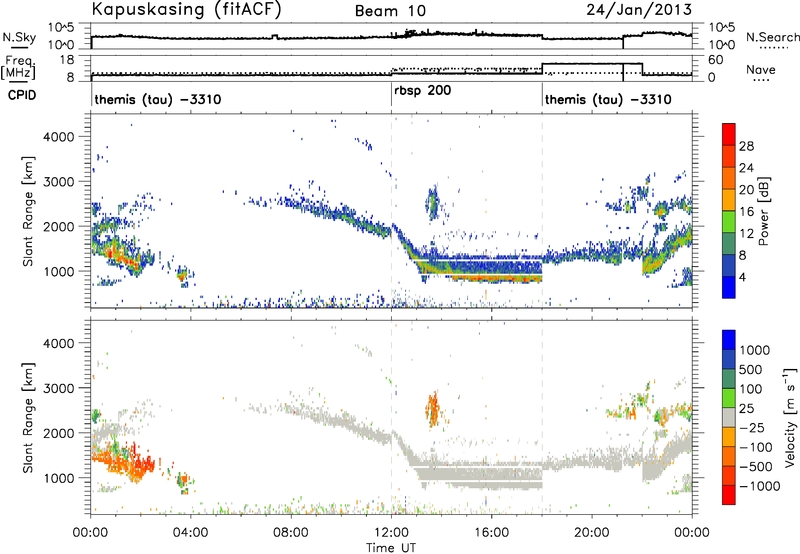Click the 3000 tick in the velocity panel
This screenshot has height=554, width=800.
(58, 388)
